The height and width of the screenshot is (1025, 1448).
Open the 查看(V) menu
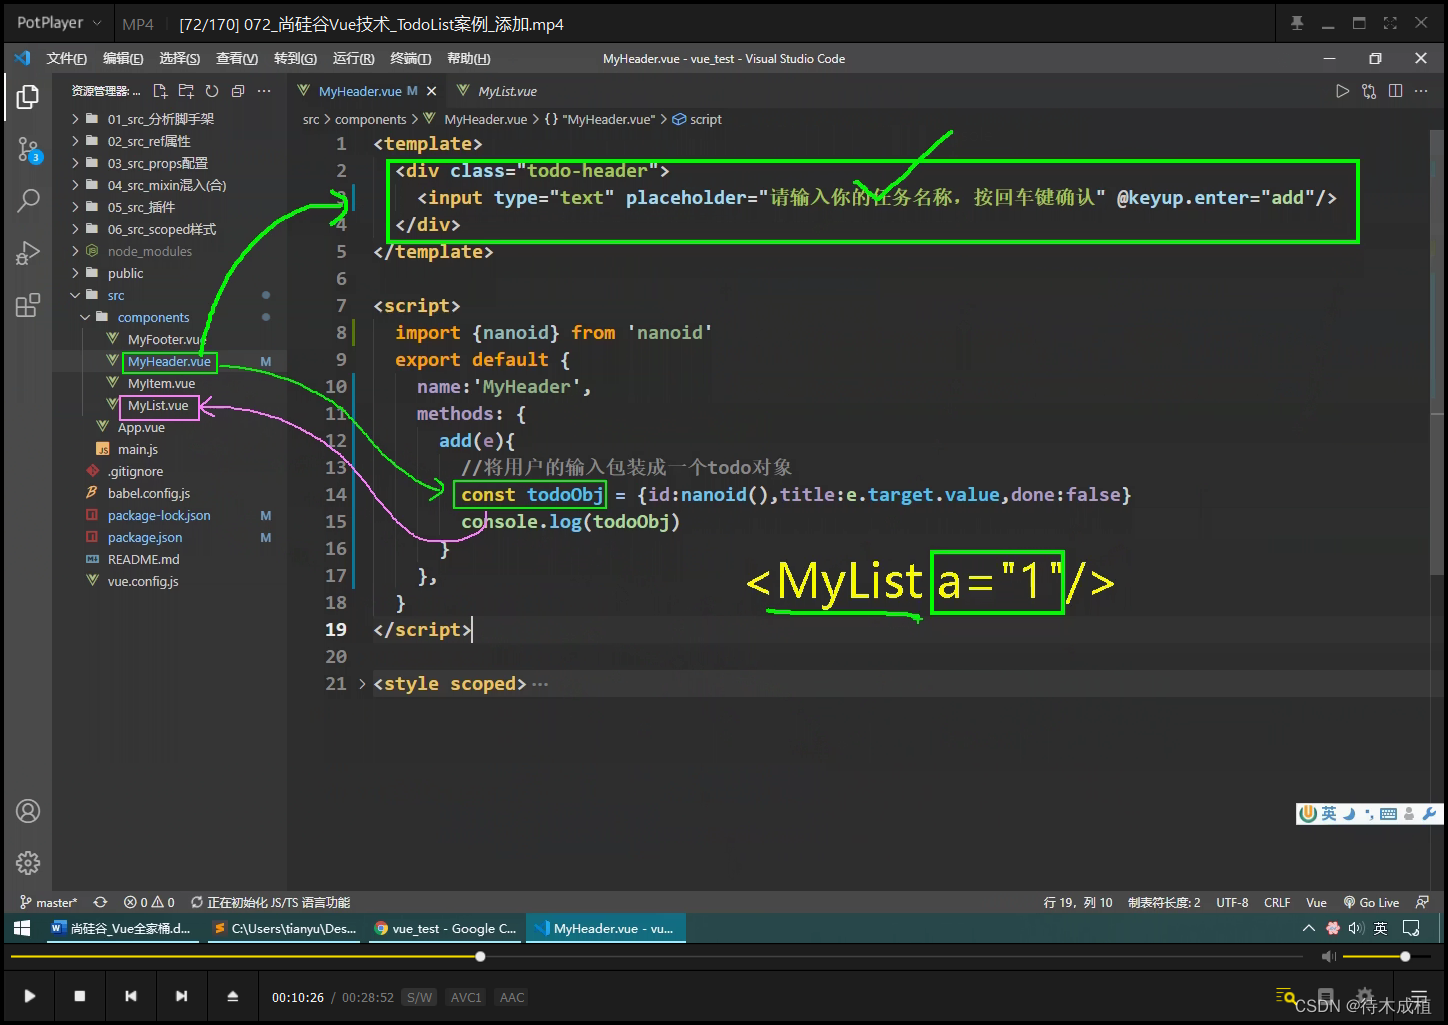pyautogui.click(x=237, y=59)
